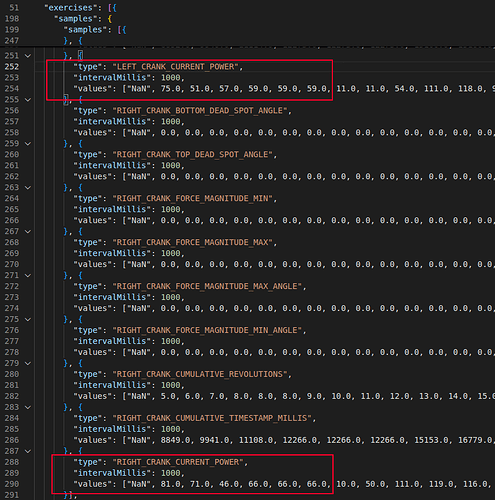Collapse the fold chevron at line 267

(x=28, y=232)
